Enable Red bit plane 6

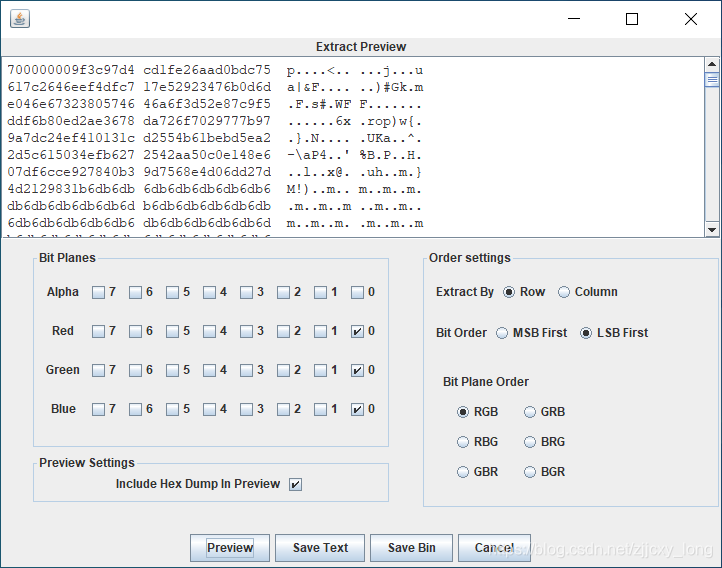[135, 331]
